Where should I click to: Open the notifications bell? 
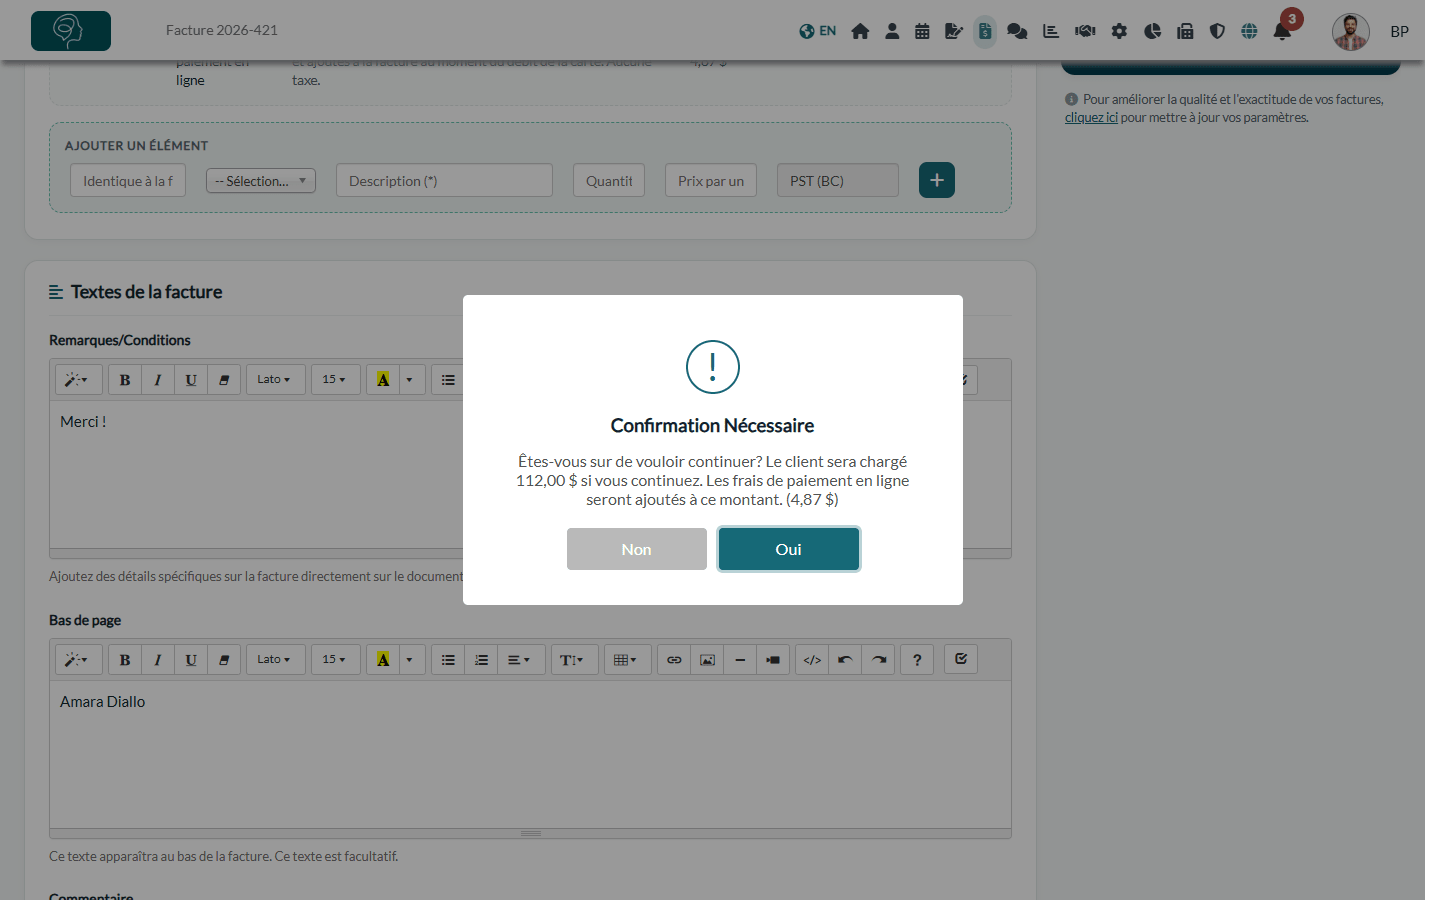[1282, 31]
